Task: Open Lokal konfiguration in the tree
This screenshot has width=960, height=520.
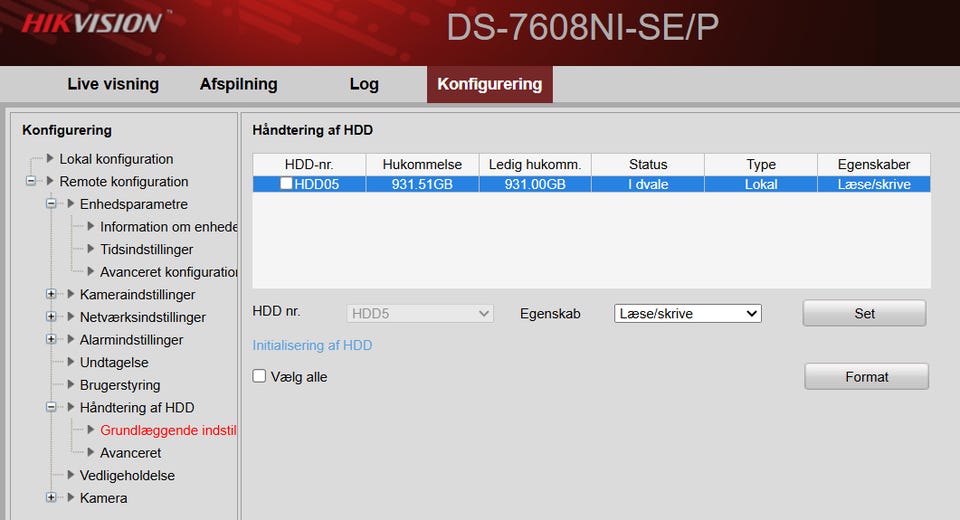Action: point(116,159)
